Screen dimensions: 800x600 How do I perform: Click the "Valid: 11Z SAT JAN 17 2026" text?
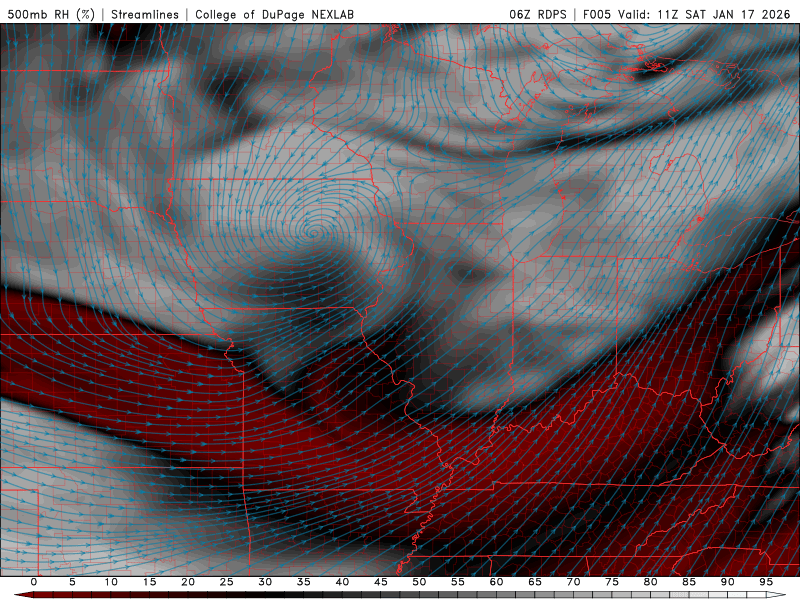(x=704, y=14)
